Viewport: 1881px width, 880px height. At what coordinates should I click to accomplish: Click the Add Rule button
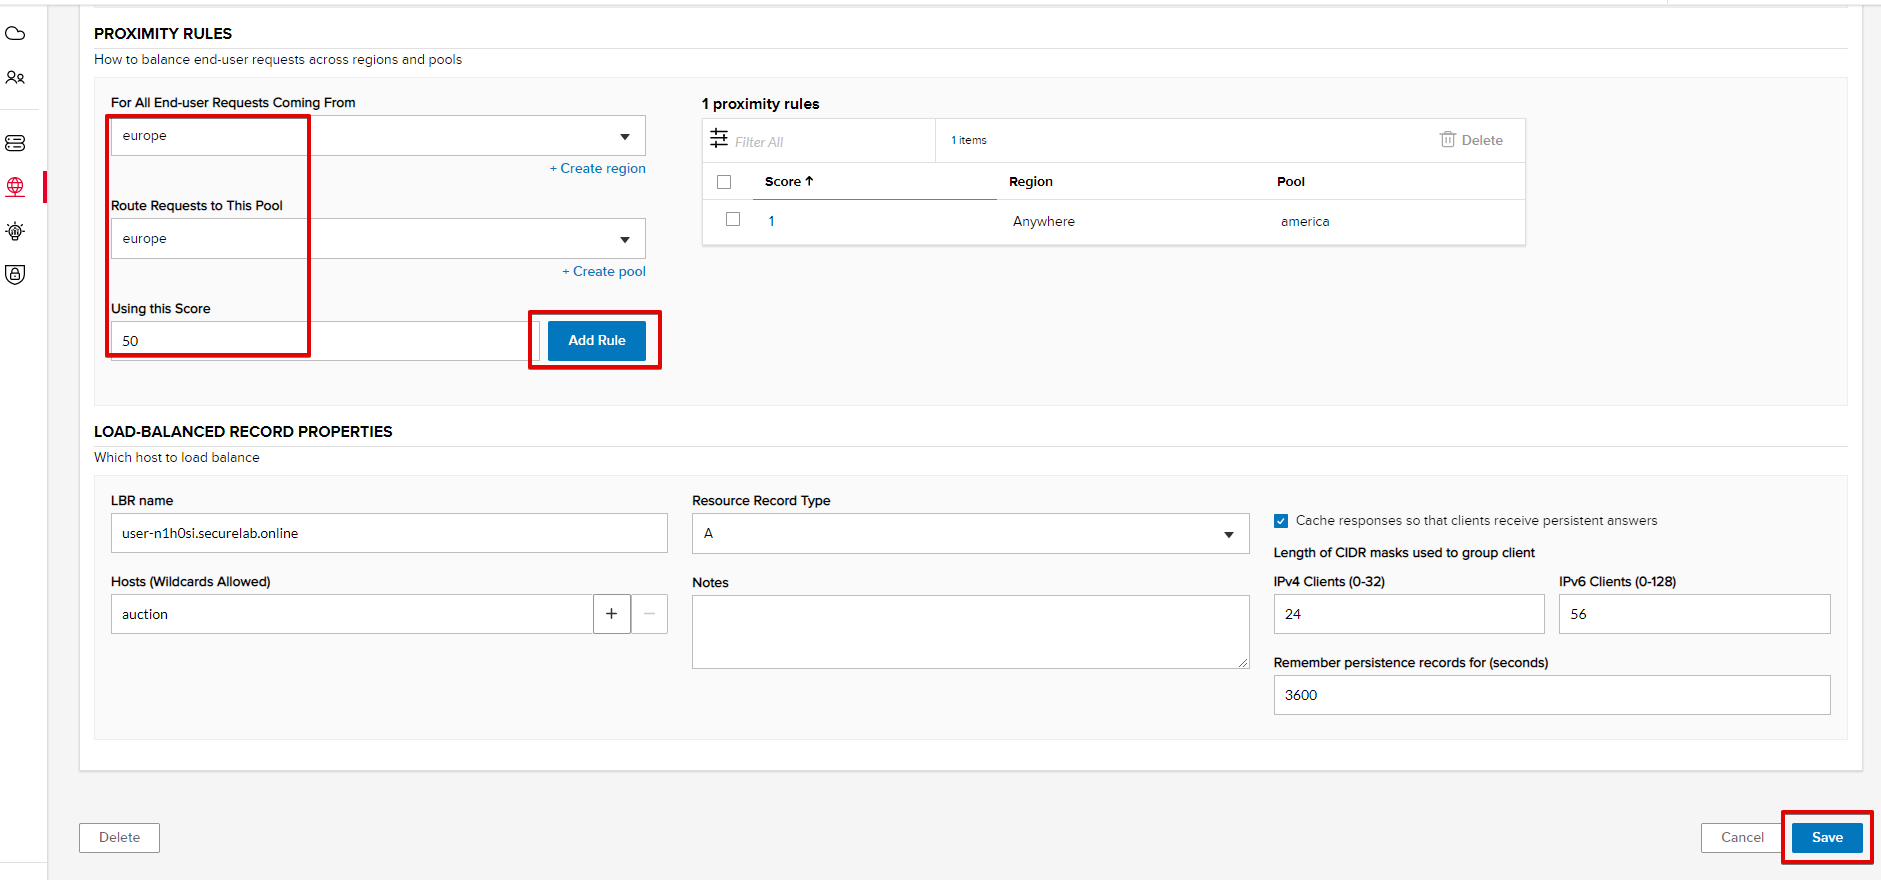tap(597, 340)
